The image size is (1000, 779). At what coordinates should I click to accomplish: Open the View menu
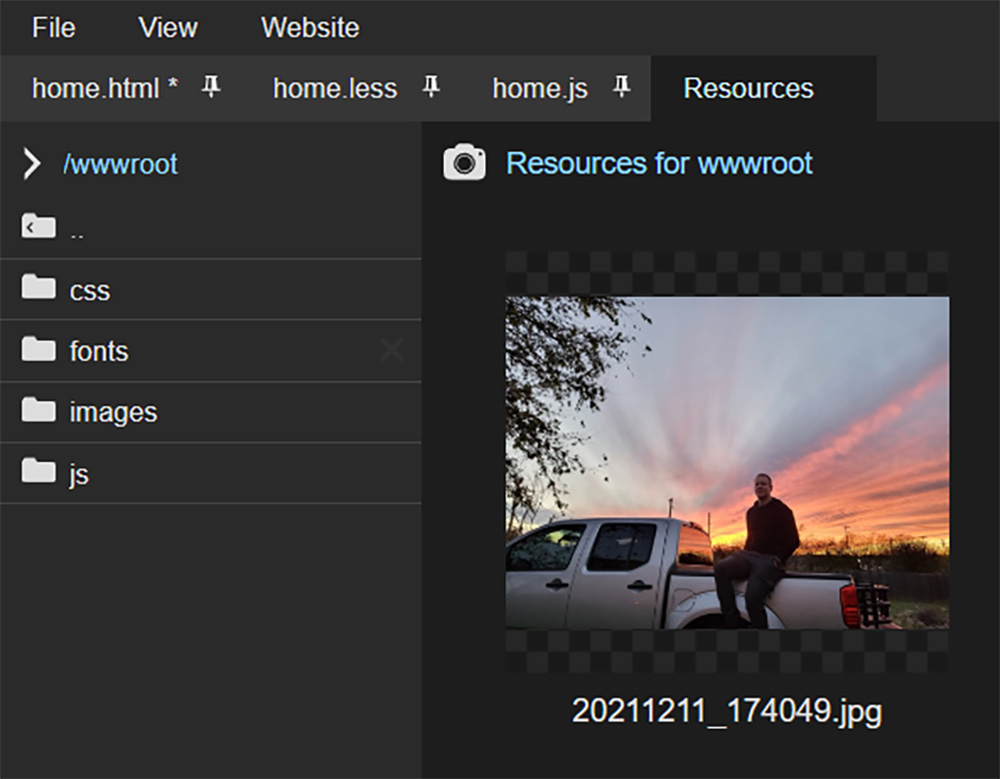point(167,27)
